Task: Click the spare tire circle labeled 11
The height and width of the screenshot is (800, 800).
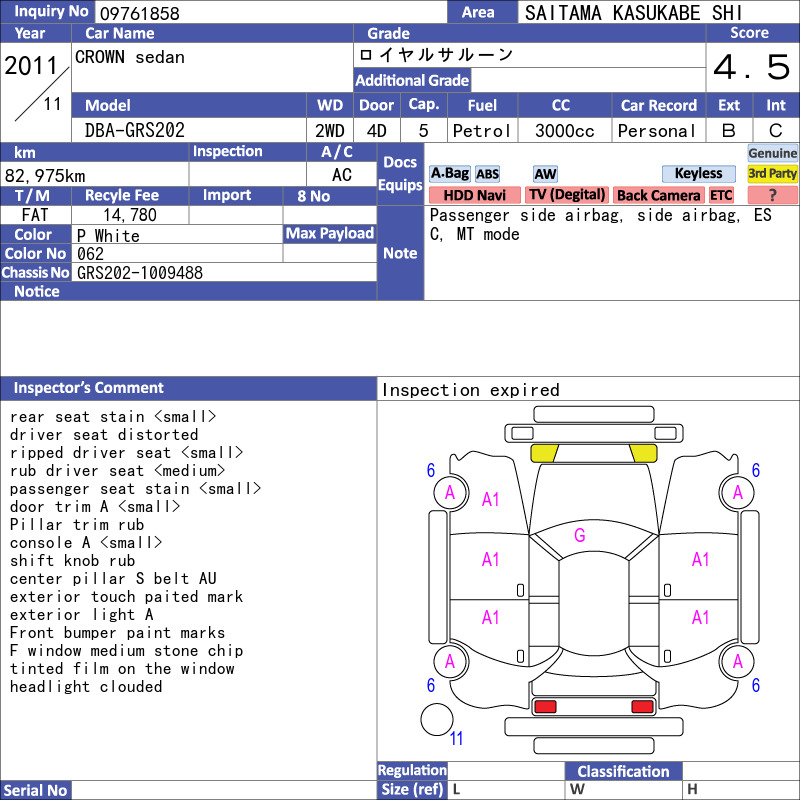Action: tap(437, 719)
